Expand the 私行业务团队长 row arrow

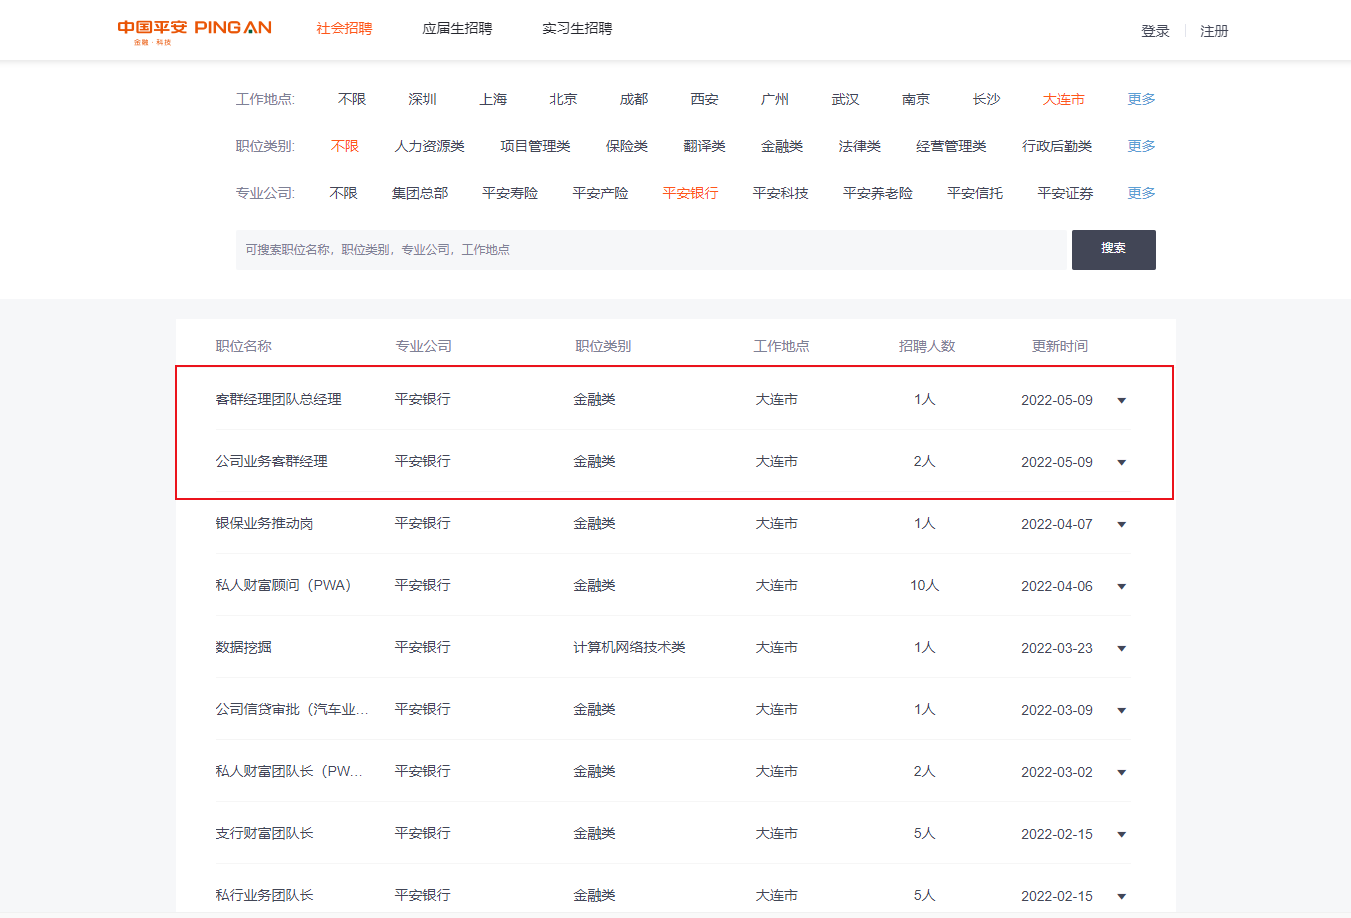(x=1121, y=897)
